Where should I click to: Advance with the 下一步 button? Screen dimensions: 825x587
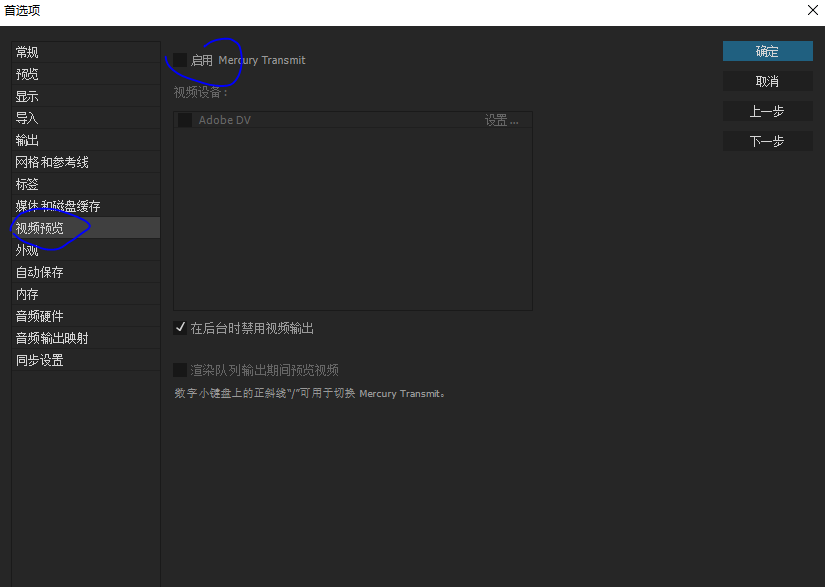point(768,141)
